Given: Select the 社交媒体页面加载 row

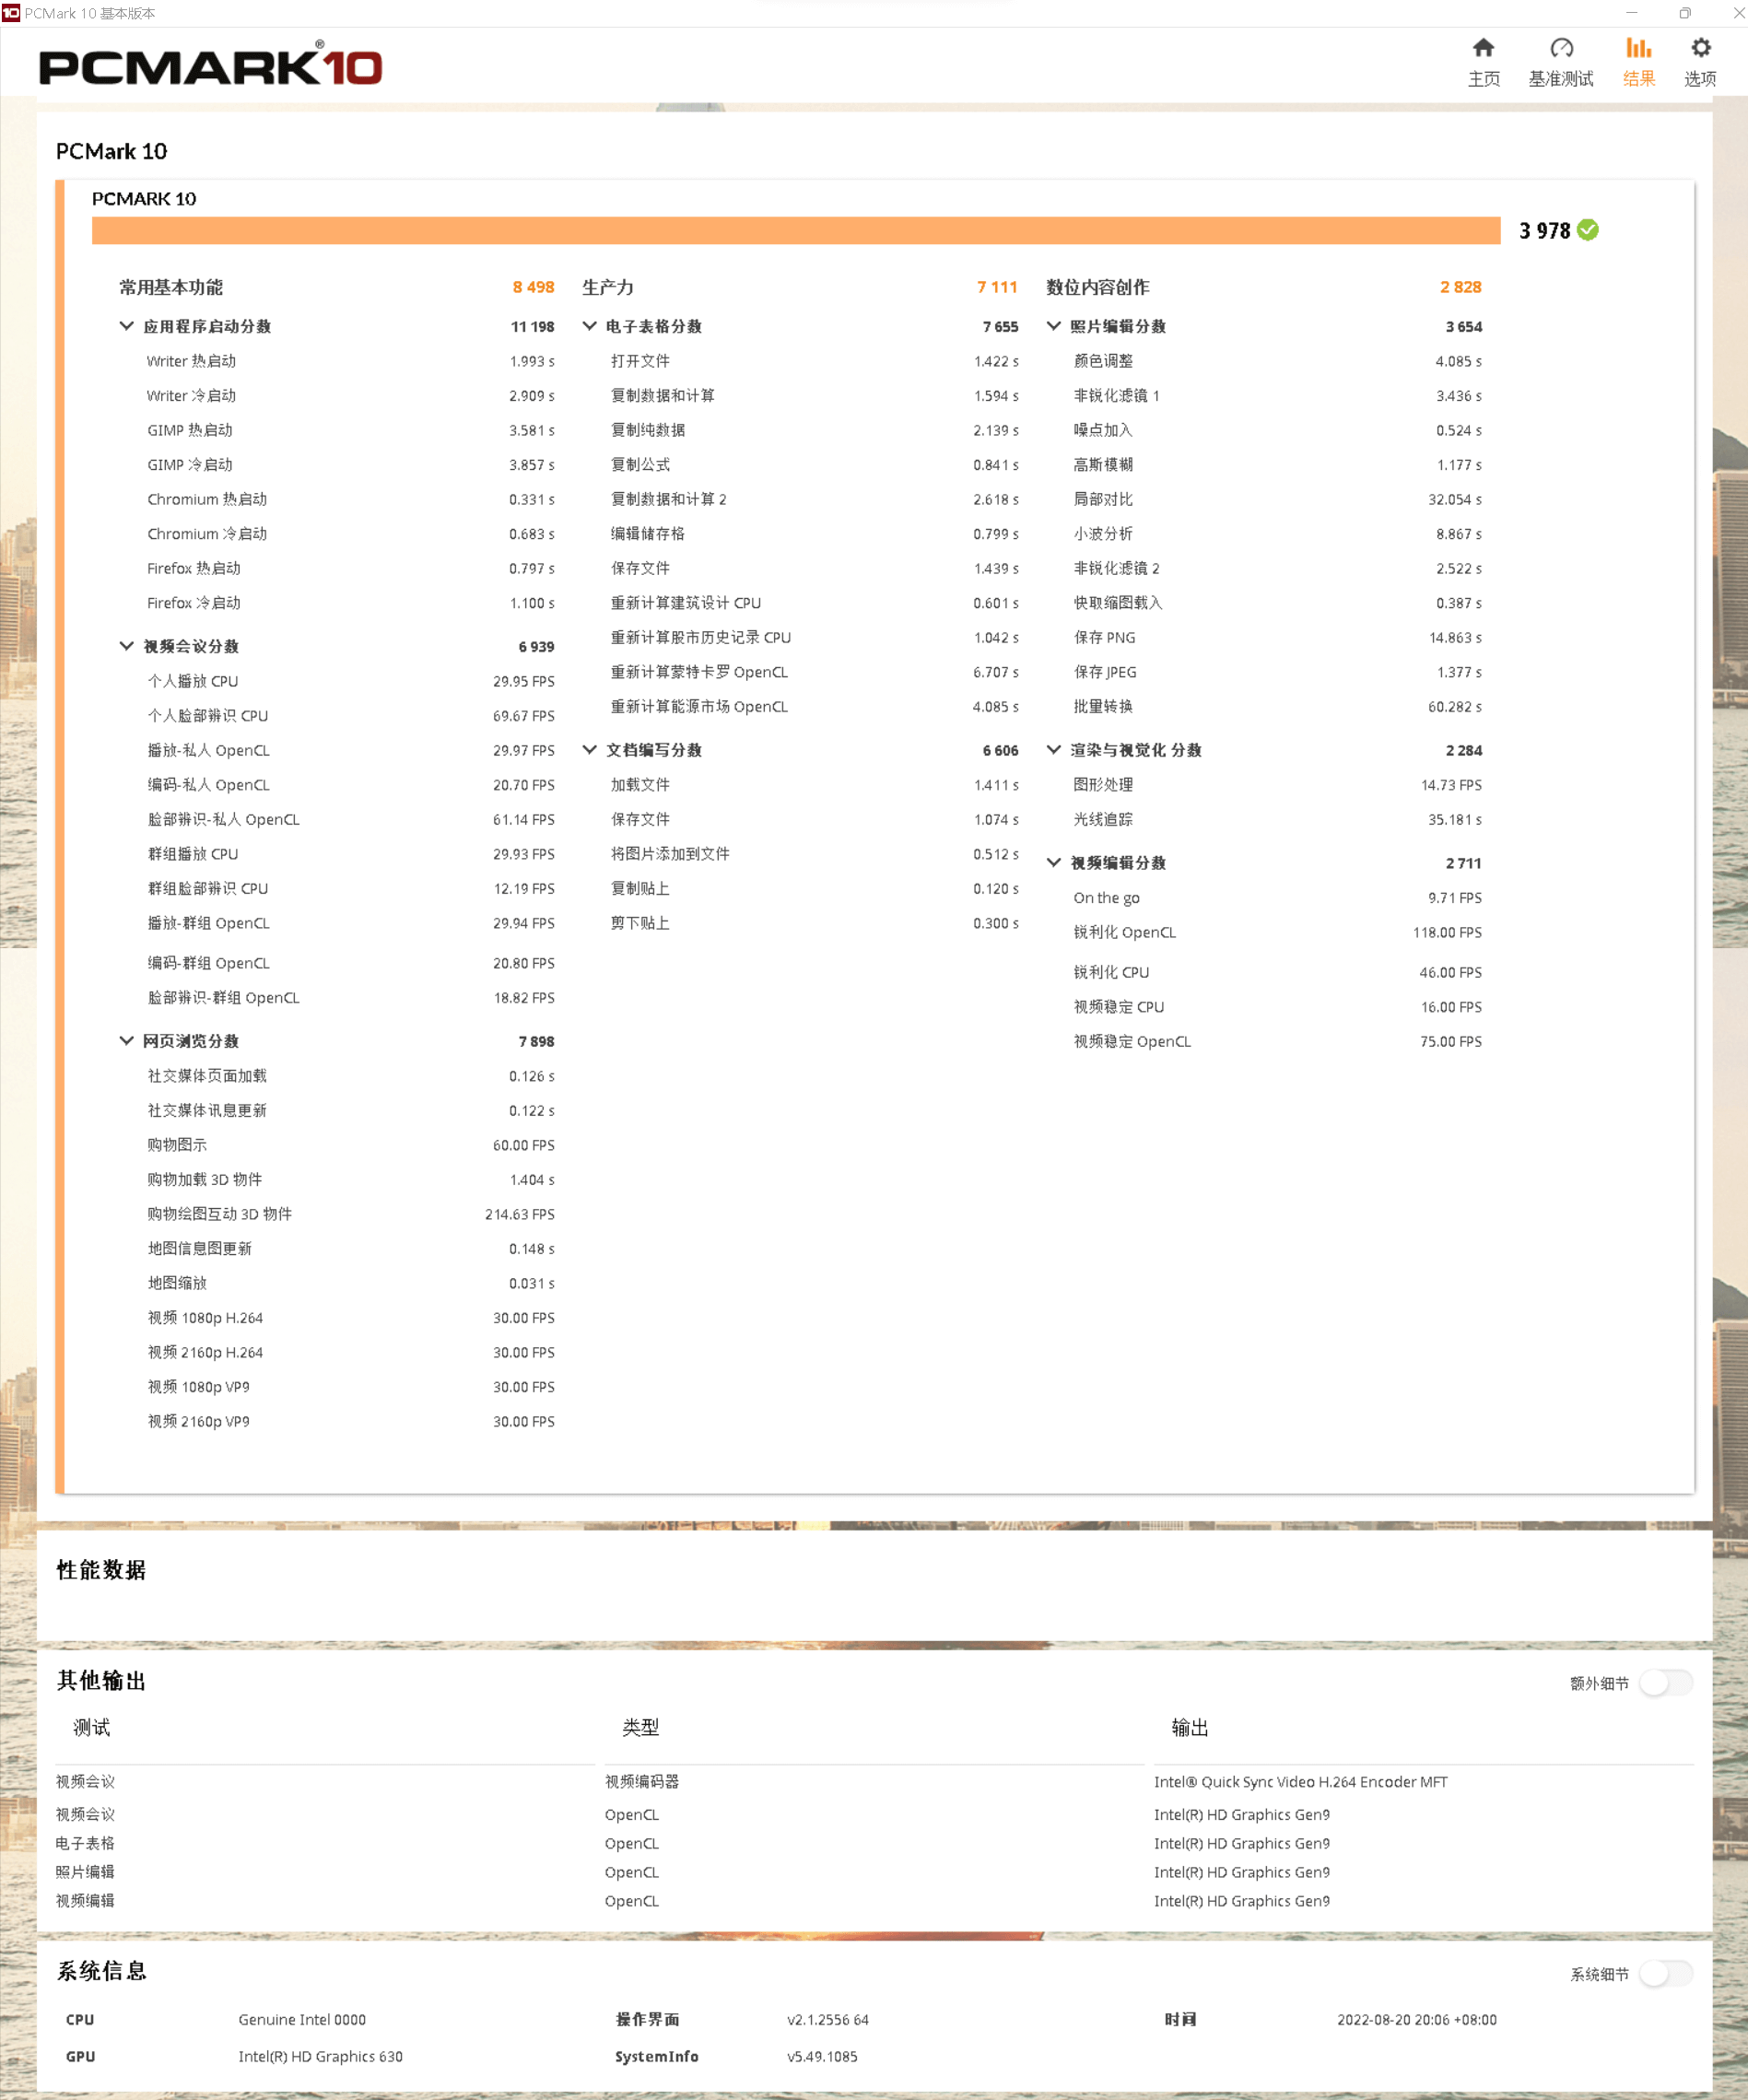Looking at the screenshot, I should (350, 1076).
